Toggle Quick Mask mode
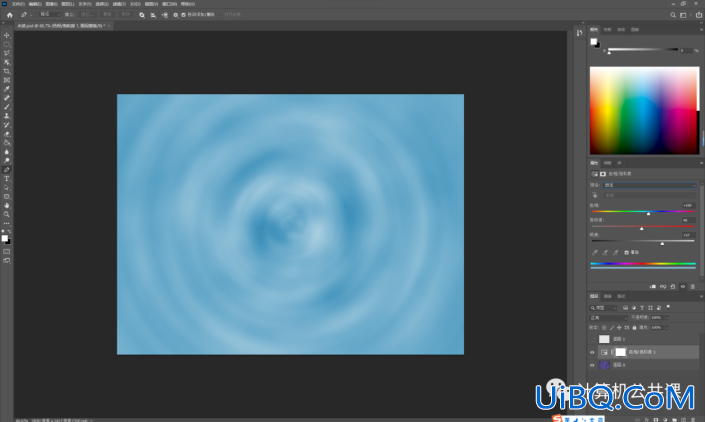The image size is (705, 422). pos(7,251)
